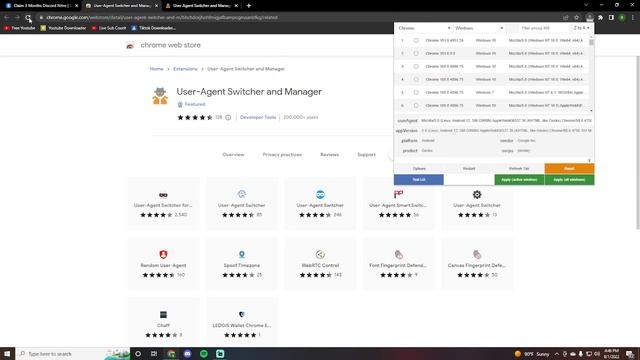640x360 pixels.
Task: Reload the current page
Action: [x=28, y=18]
